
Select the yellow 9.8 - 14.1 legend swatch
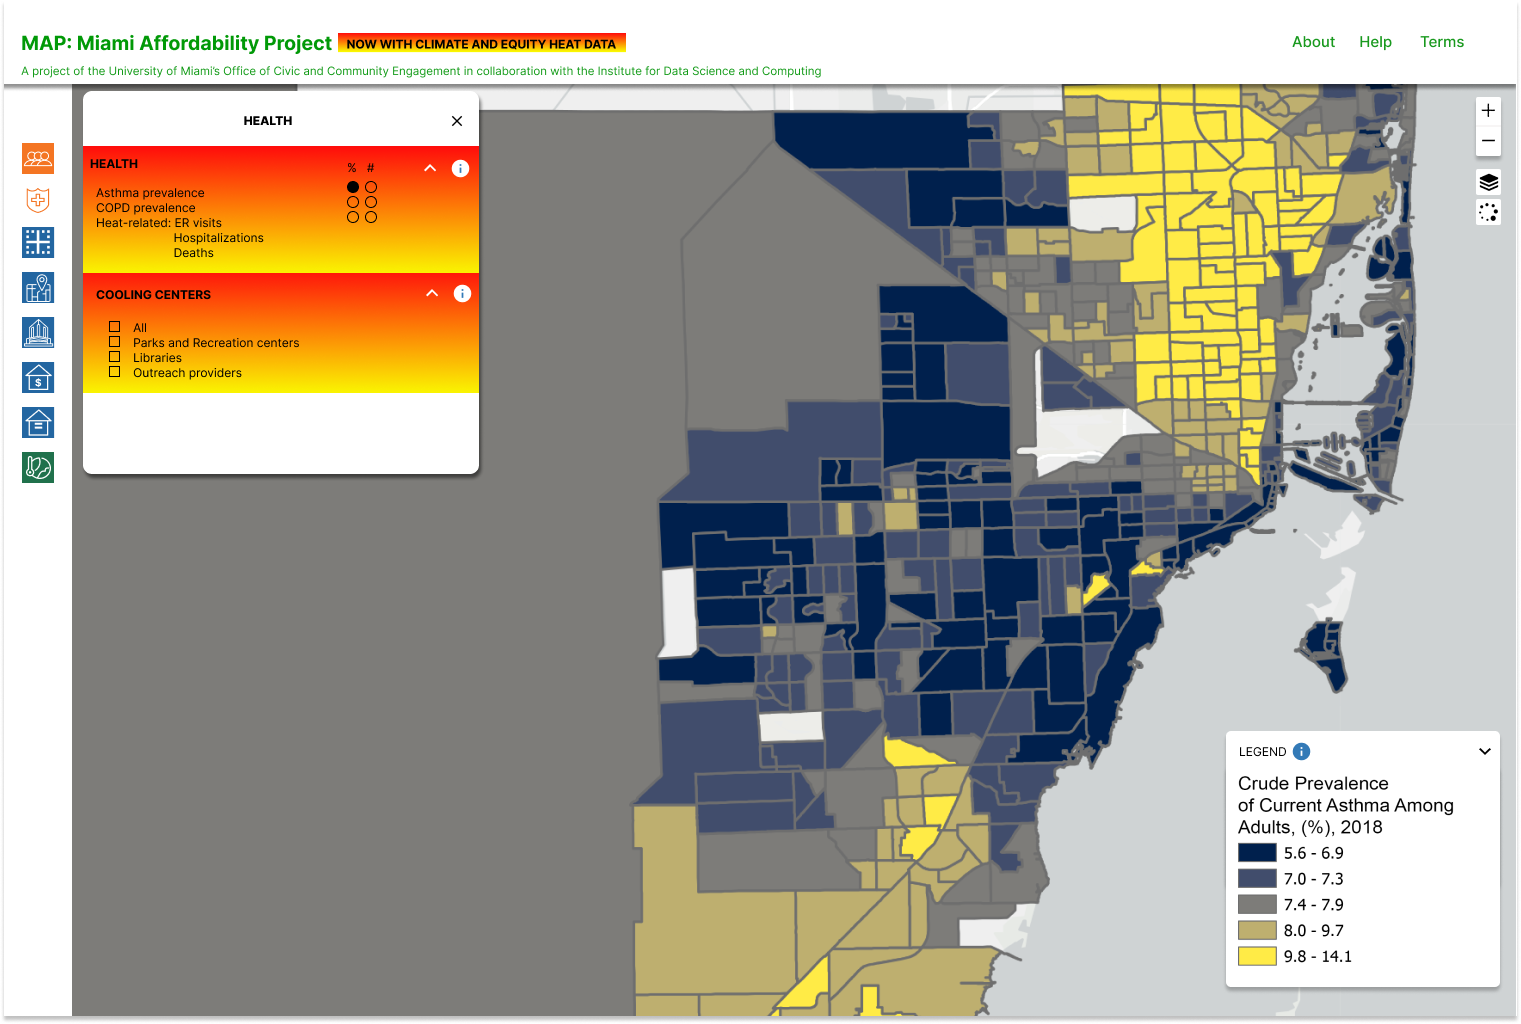[1257, 956]
